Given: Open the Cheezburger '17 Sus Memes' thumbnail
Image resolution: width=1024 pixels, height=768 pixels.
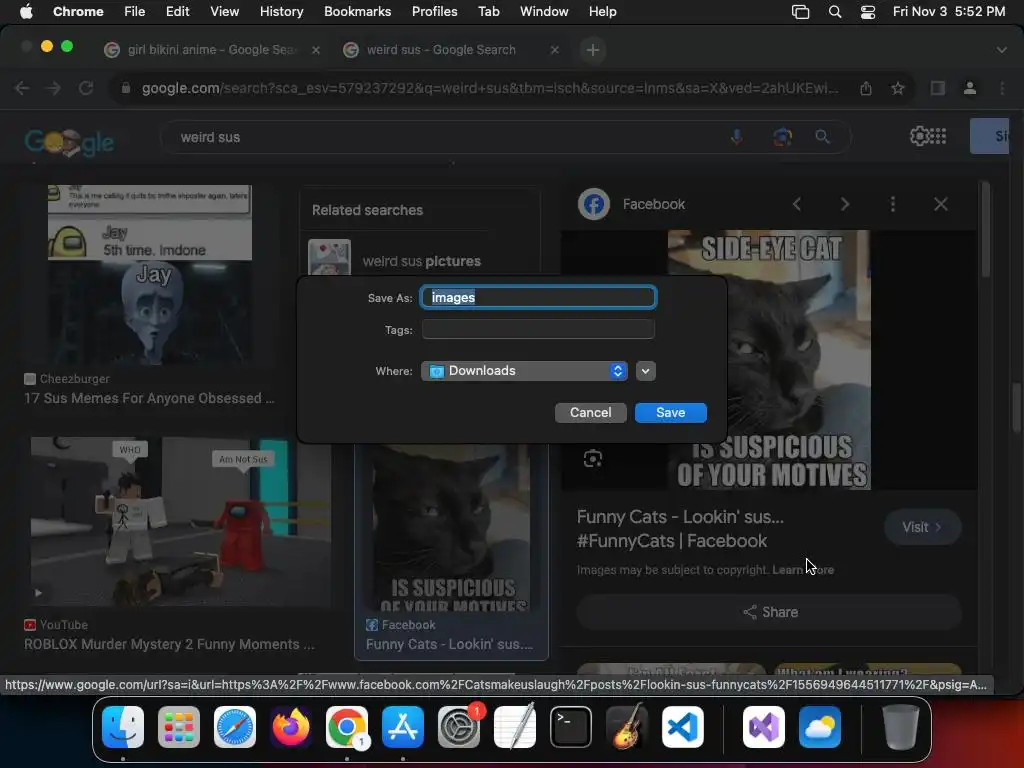Looking at the screenshot, I should point(150,274).
